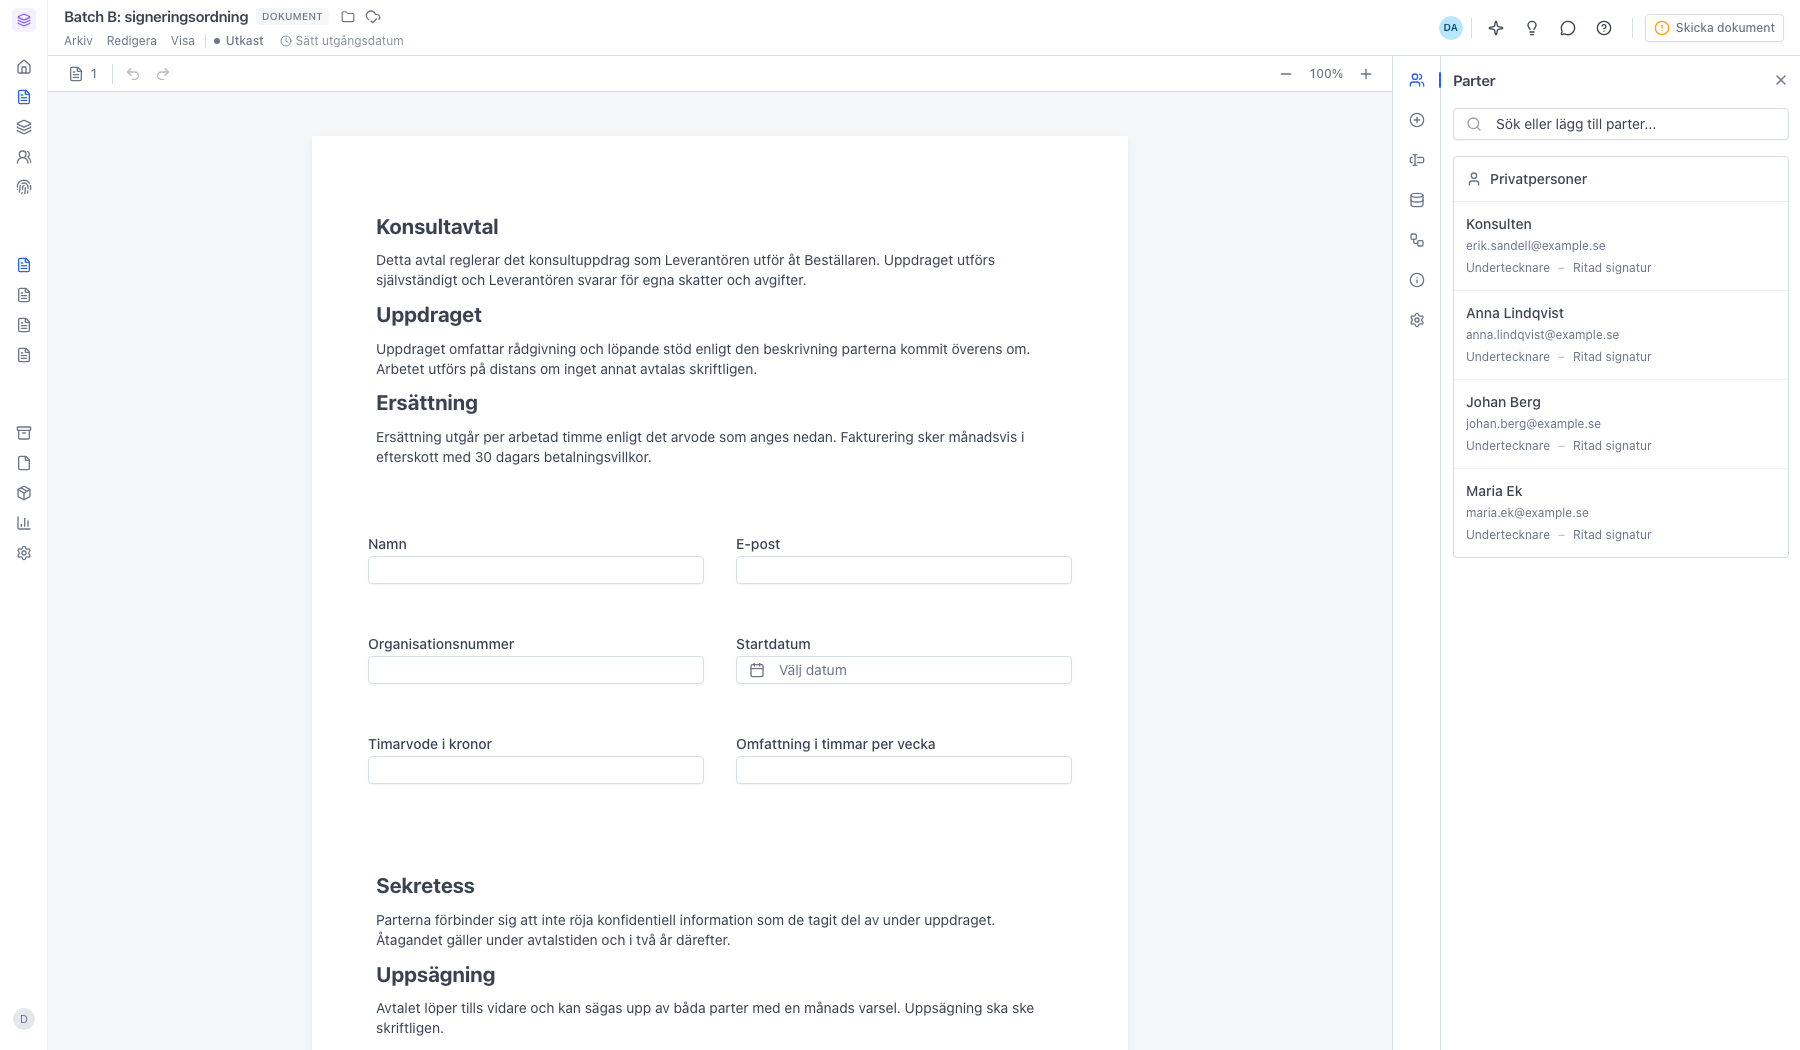Viewport: 1800px width, 1050px height.
Task: Open the Visa menu
Action: tap(183, 41)
